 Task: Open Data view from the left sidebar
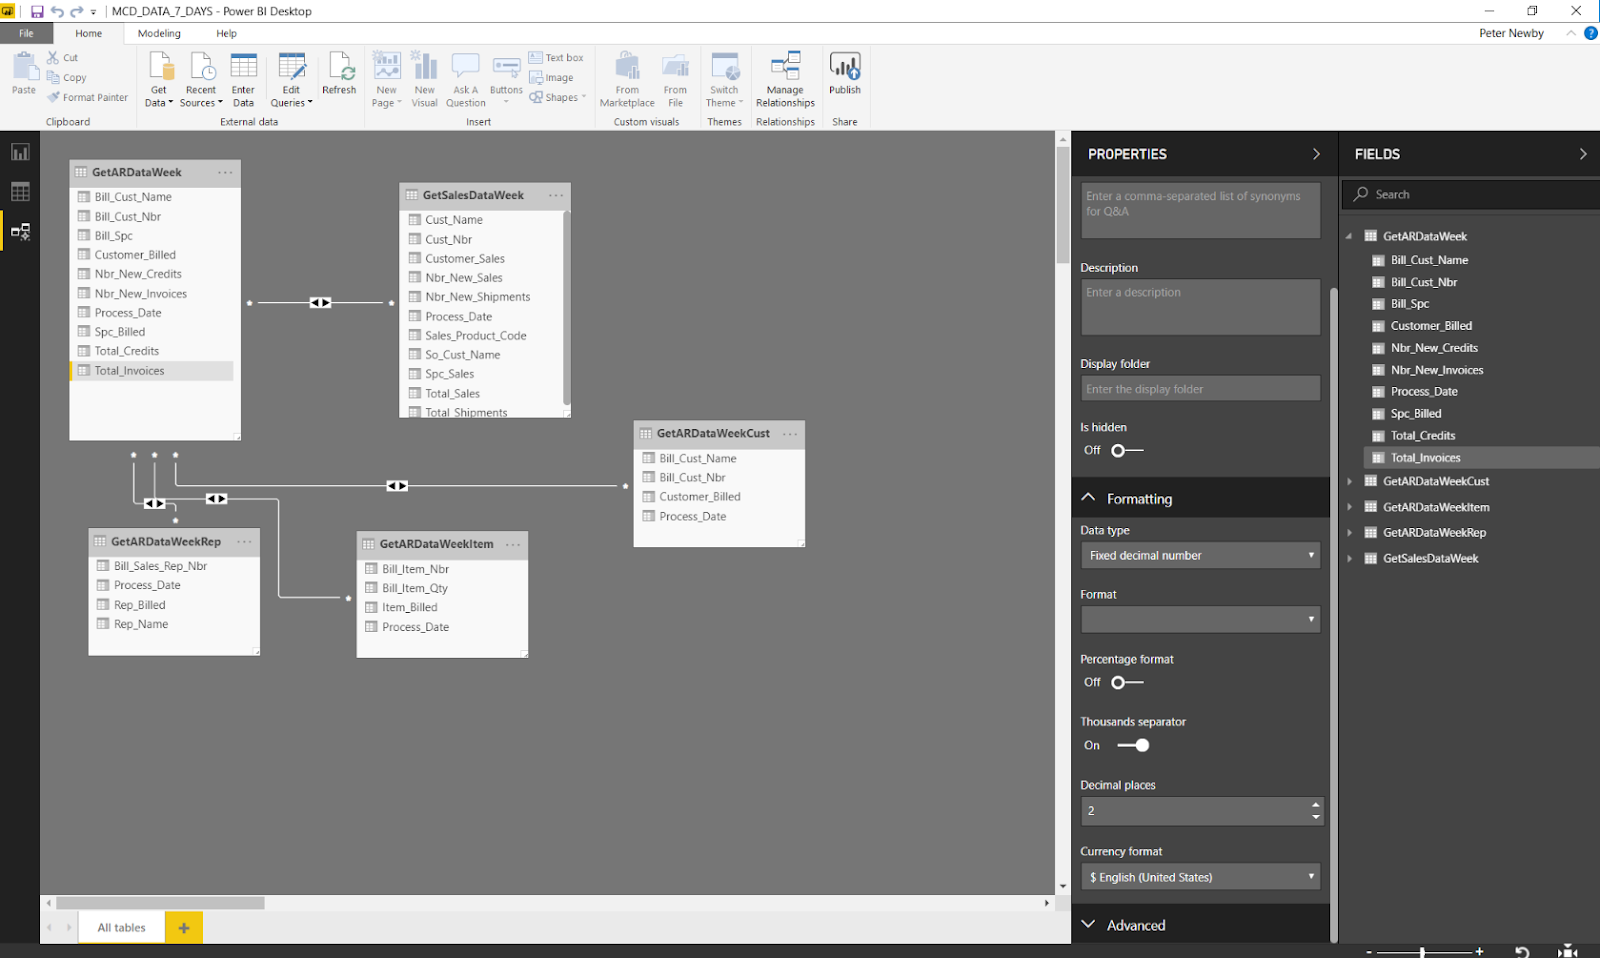pos(20,191)
